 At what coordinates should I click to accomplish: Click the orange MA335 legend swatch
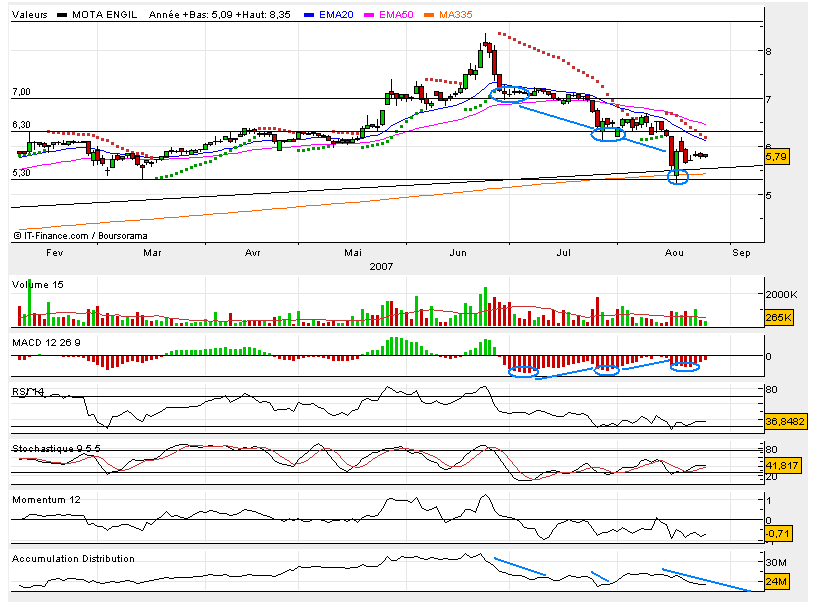[x=429, y=15]
